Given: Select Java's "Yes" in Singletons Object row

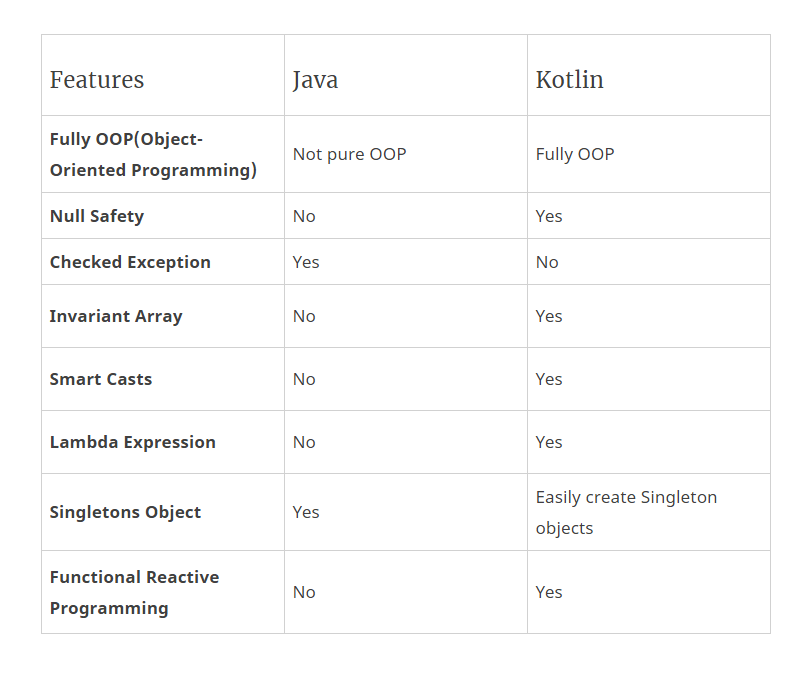Looking at the screenshot, I should [x=306, y=512].
